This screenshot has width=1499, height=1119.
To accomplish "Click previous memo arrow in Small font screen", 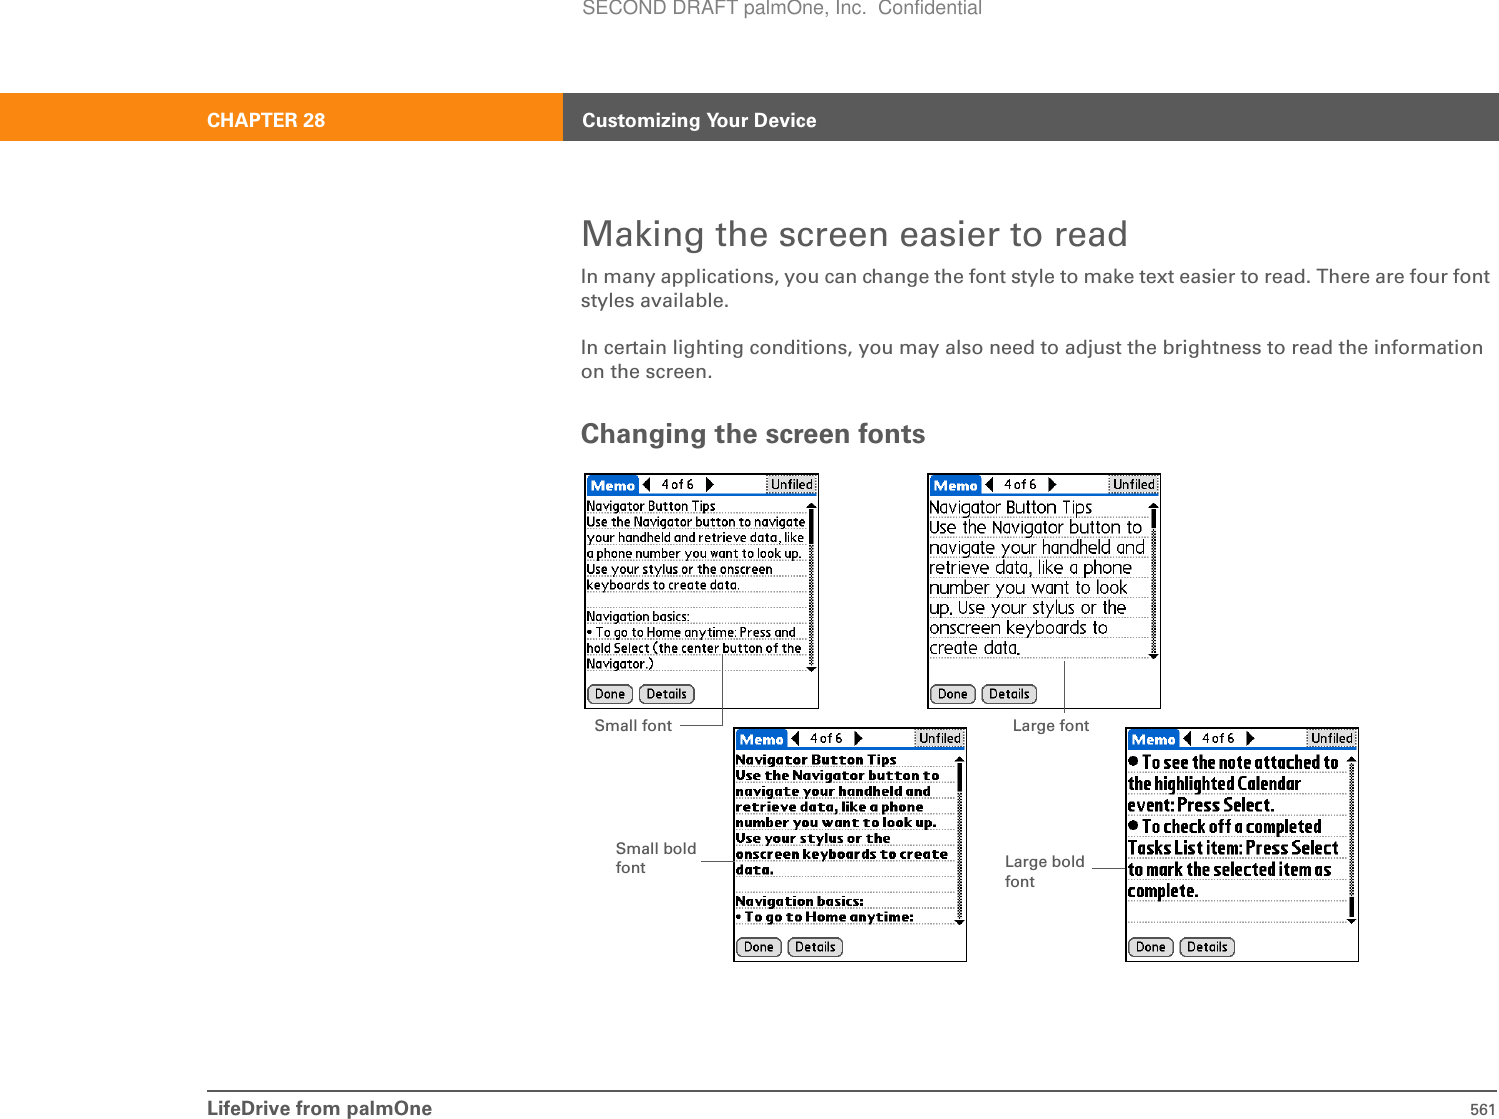I will (646, 485).
